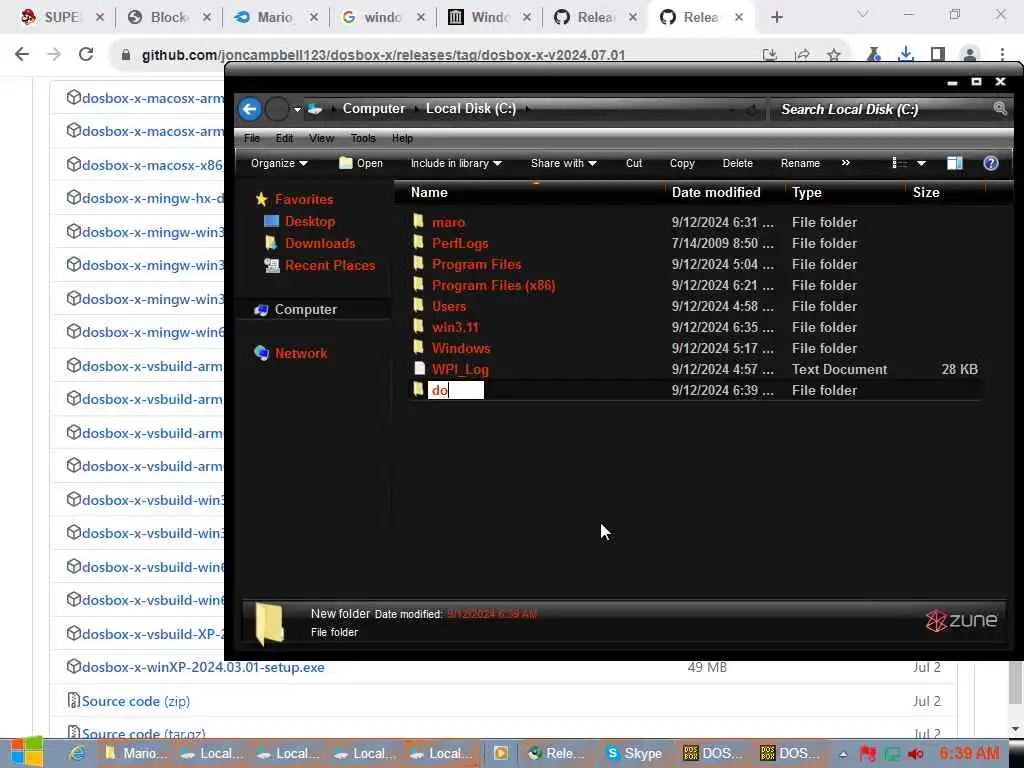Open the Explorer Help menu
This screenshot has width=1024, height=768.
point(402,138)
